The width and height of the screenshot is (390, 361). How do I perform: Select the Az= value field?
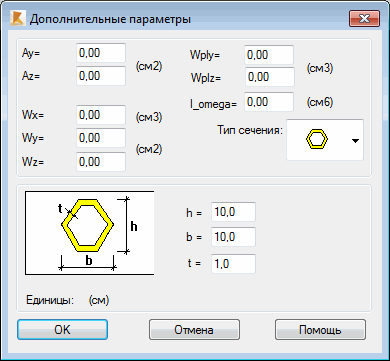101,76
